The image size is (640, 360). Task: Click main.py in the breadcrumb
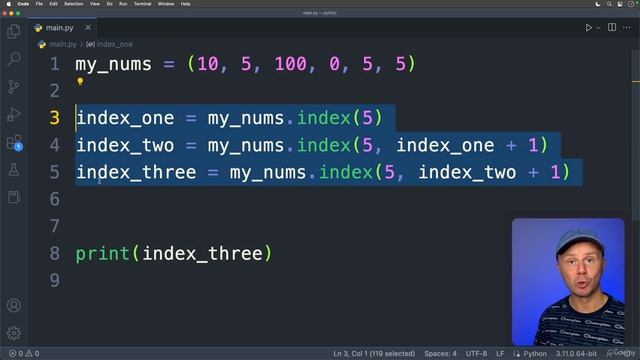[x=62, y=44]
